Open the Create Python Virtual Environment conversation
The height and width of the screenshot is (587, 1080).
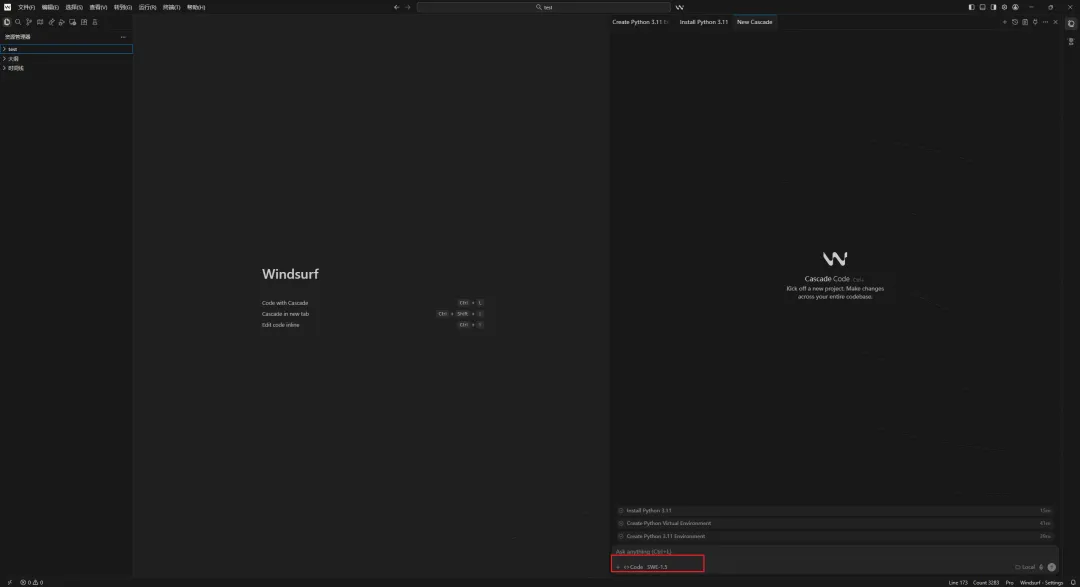point(834,523)
